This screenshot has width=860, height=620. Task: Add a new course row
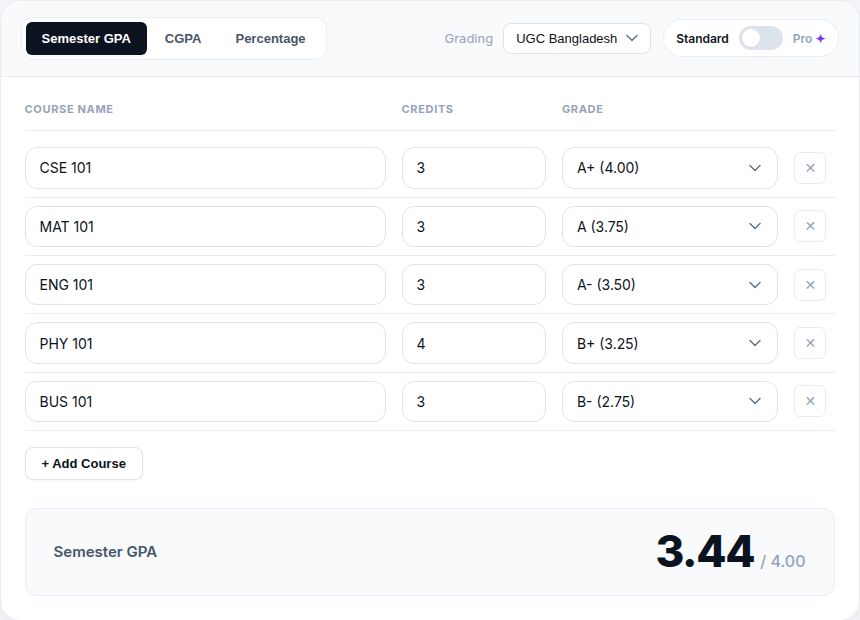coord(84,464)
